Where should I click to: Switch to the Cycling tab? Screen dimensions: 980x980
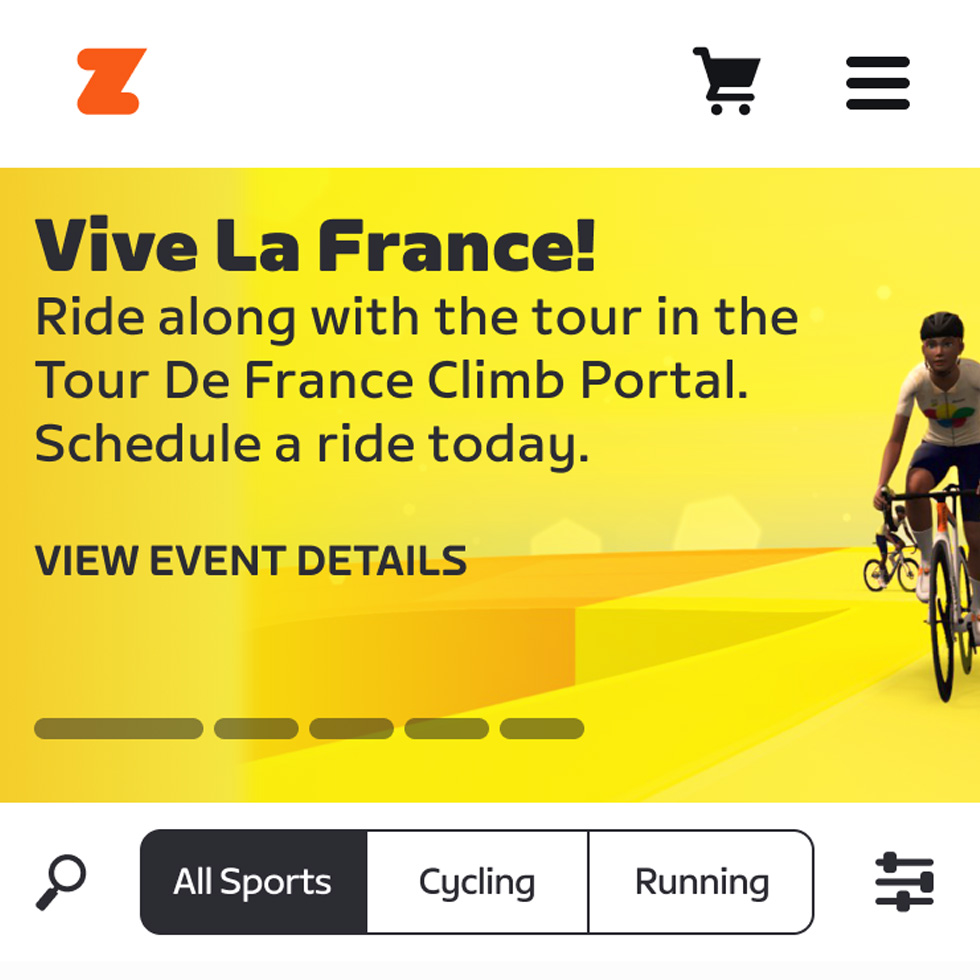pos(477,882)
